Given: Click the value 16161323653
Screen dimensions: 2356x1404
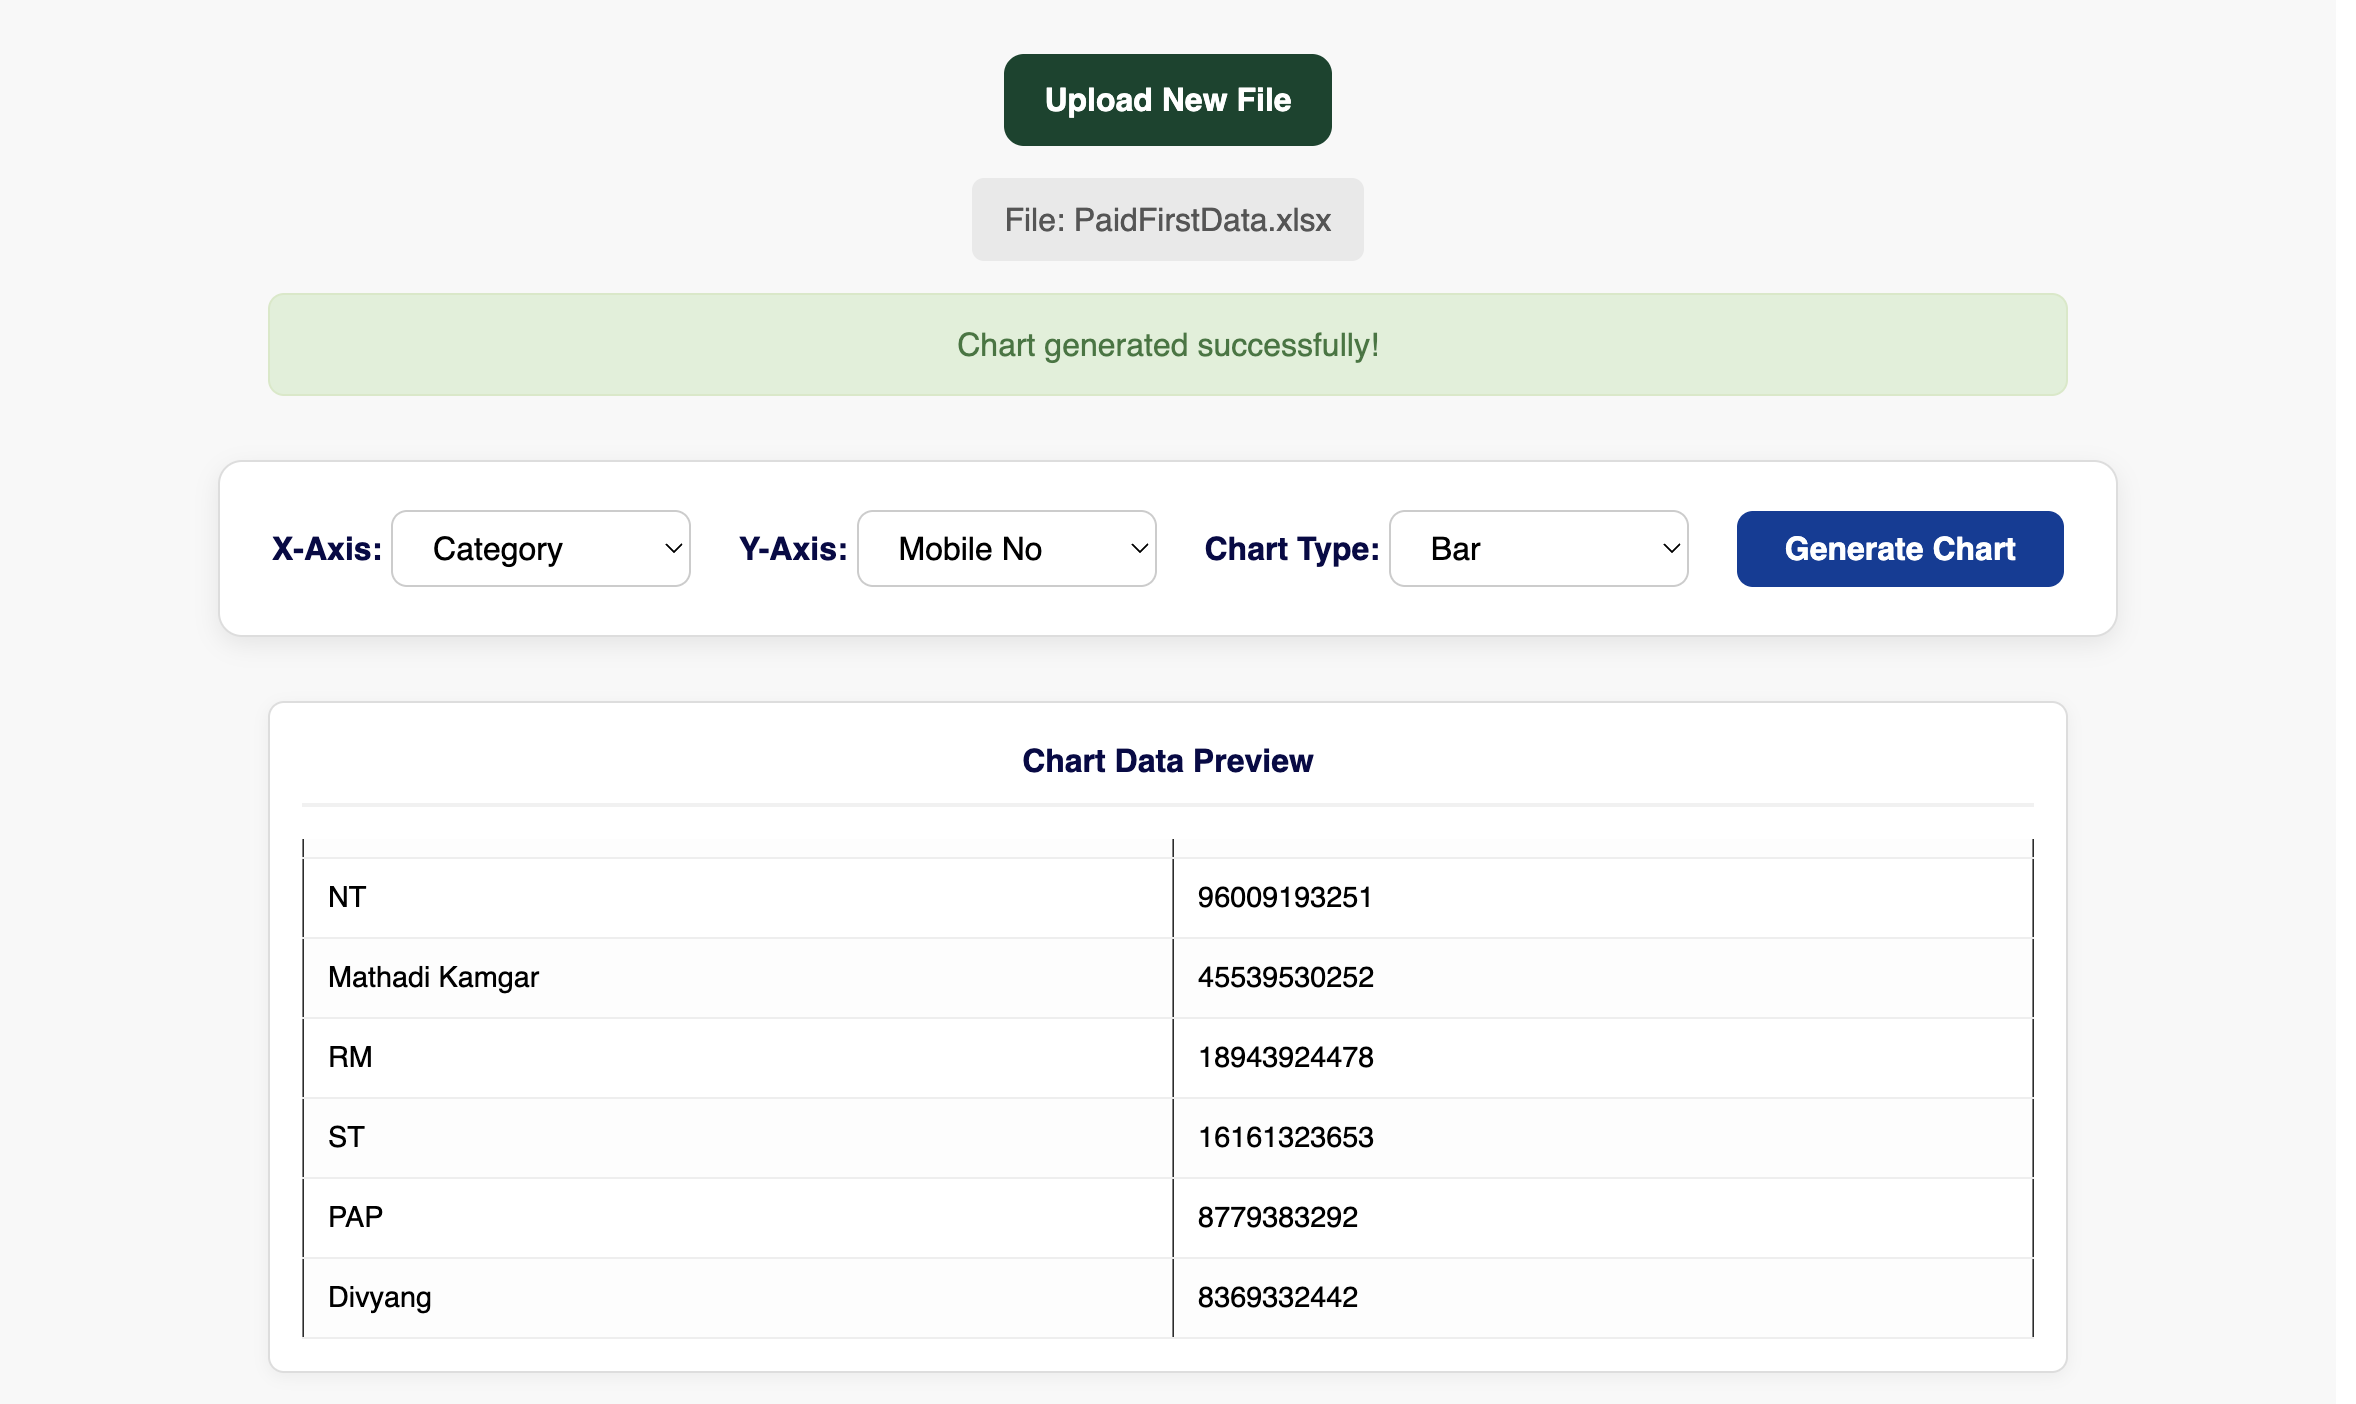Looking at the screenshot, I should click(x=1285, y=1138).
